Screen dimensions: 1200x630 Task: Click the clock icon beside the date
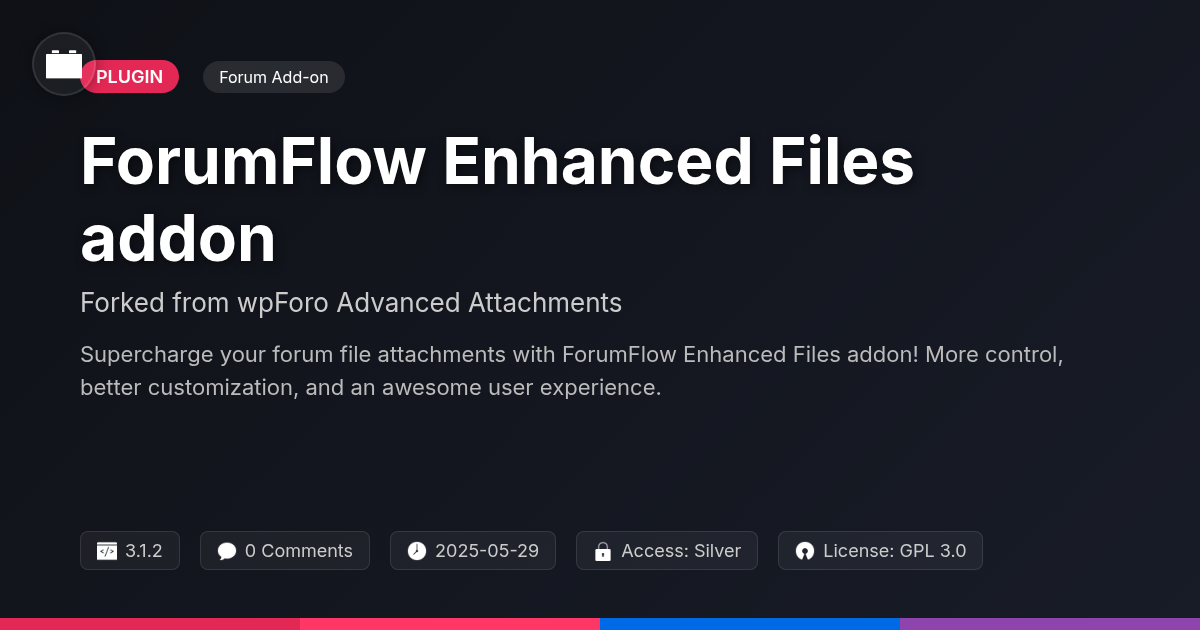tap(417, 551)
